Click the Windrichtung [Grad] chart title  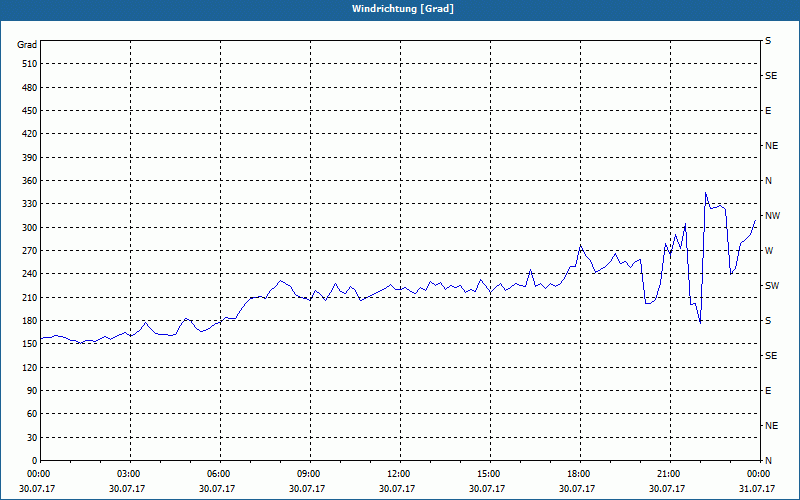click(x=403, y=9)
